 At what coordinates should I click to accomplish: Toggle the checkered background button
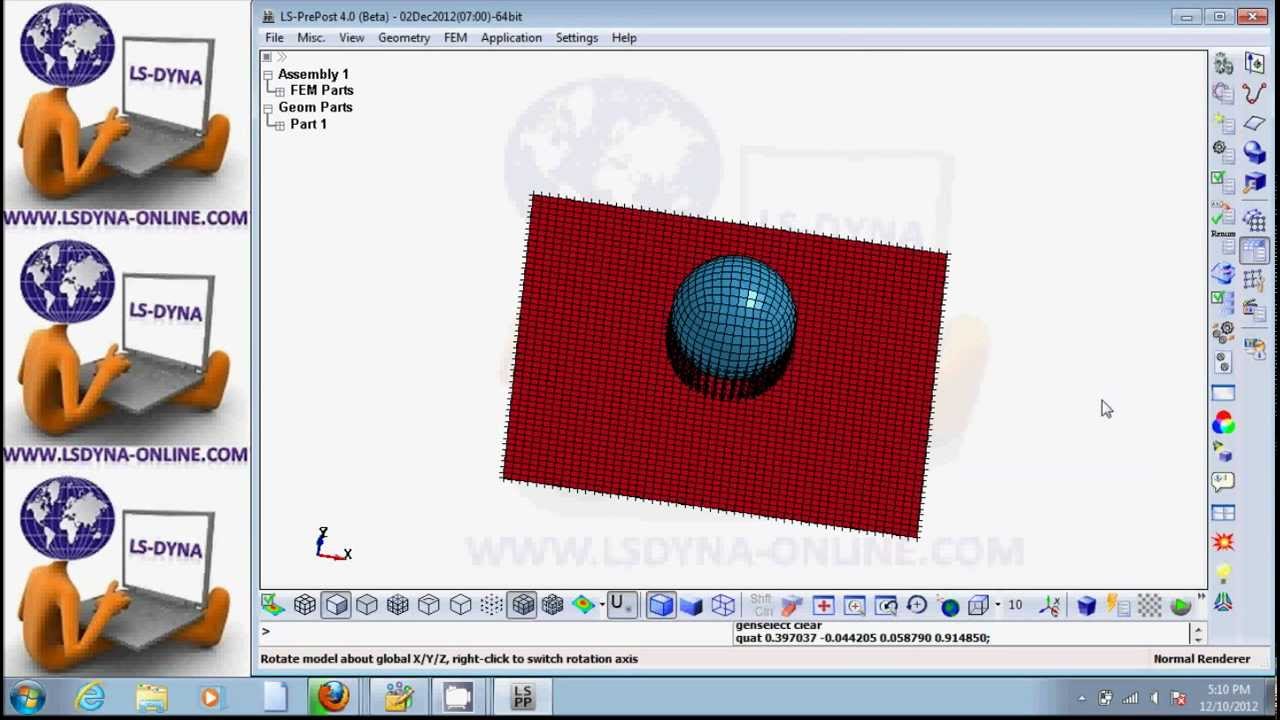point(1149,605)
